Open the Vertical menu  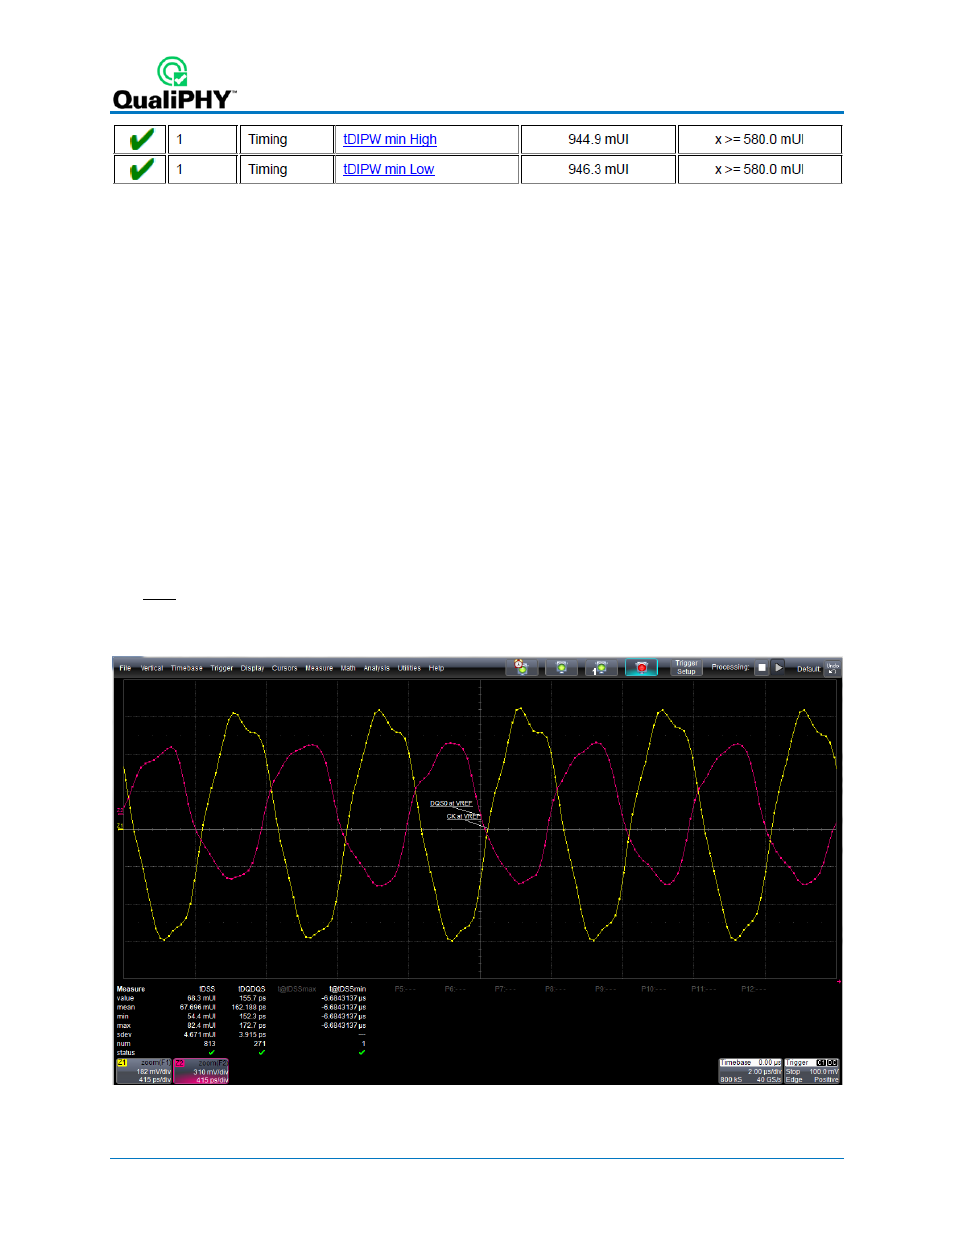(x=152, y=668)
